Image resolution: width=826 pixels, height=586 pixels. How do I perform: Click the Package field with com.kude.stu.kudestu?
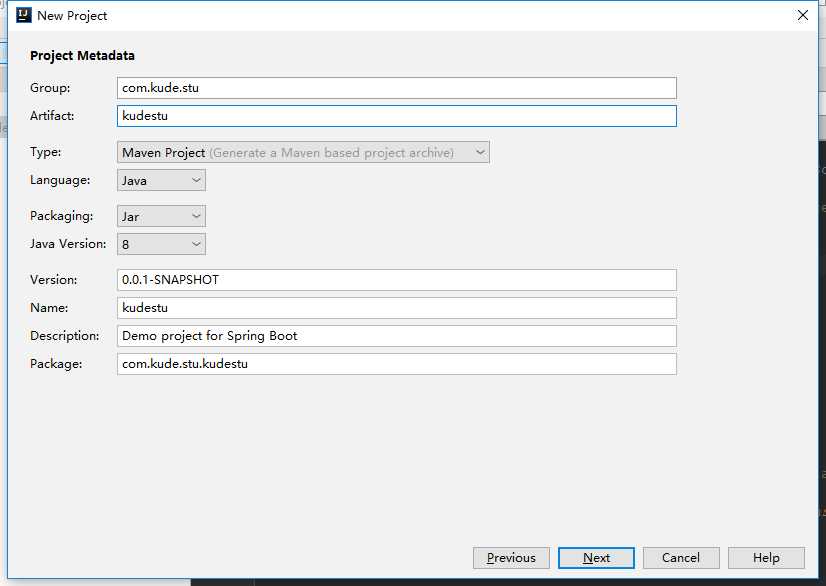(396, 364)
